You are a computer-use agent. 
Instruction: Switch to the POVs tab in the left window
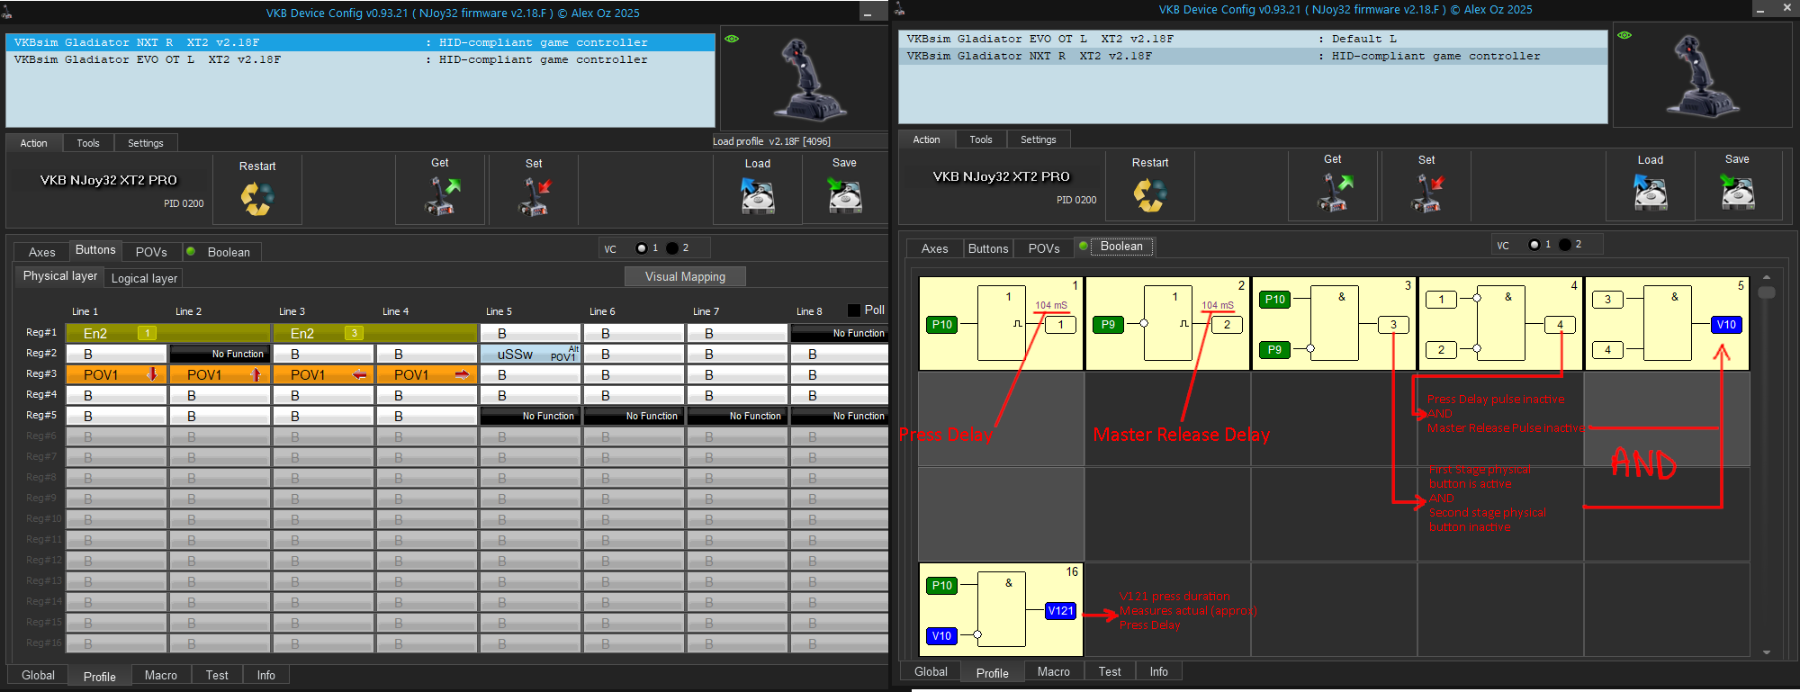tap(151, 252)
